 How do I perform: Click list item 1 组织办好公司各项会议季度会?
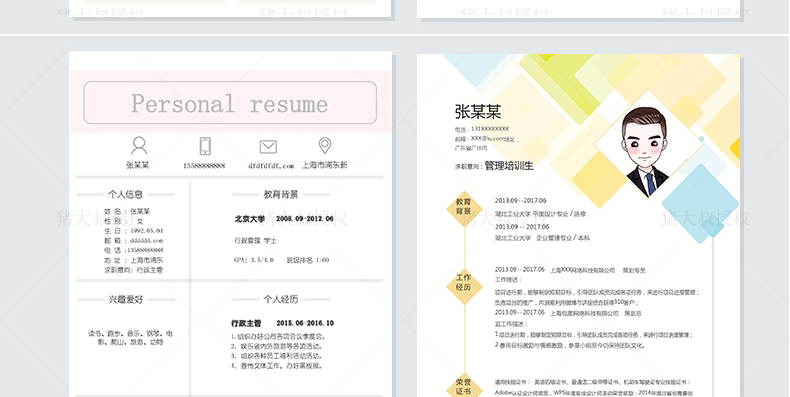pyautogui.click(x=279, y=337)
